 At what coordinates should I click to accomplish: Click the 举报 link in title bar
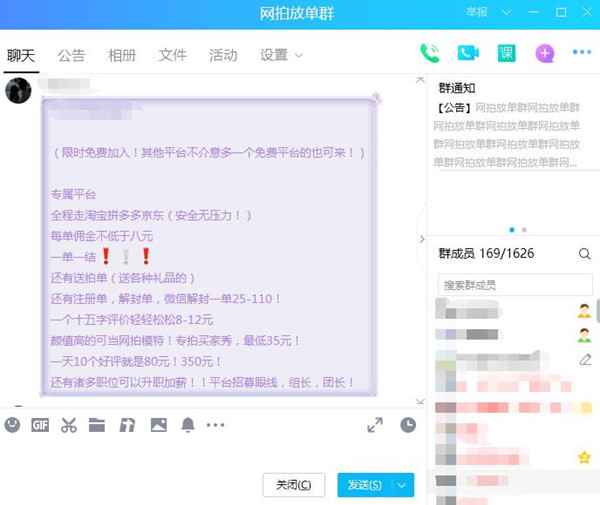(x=476, y=12)
